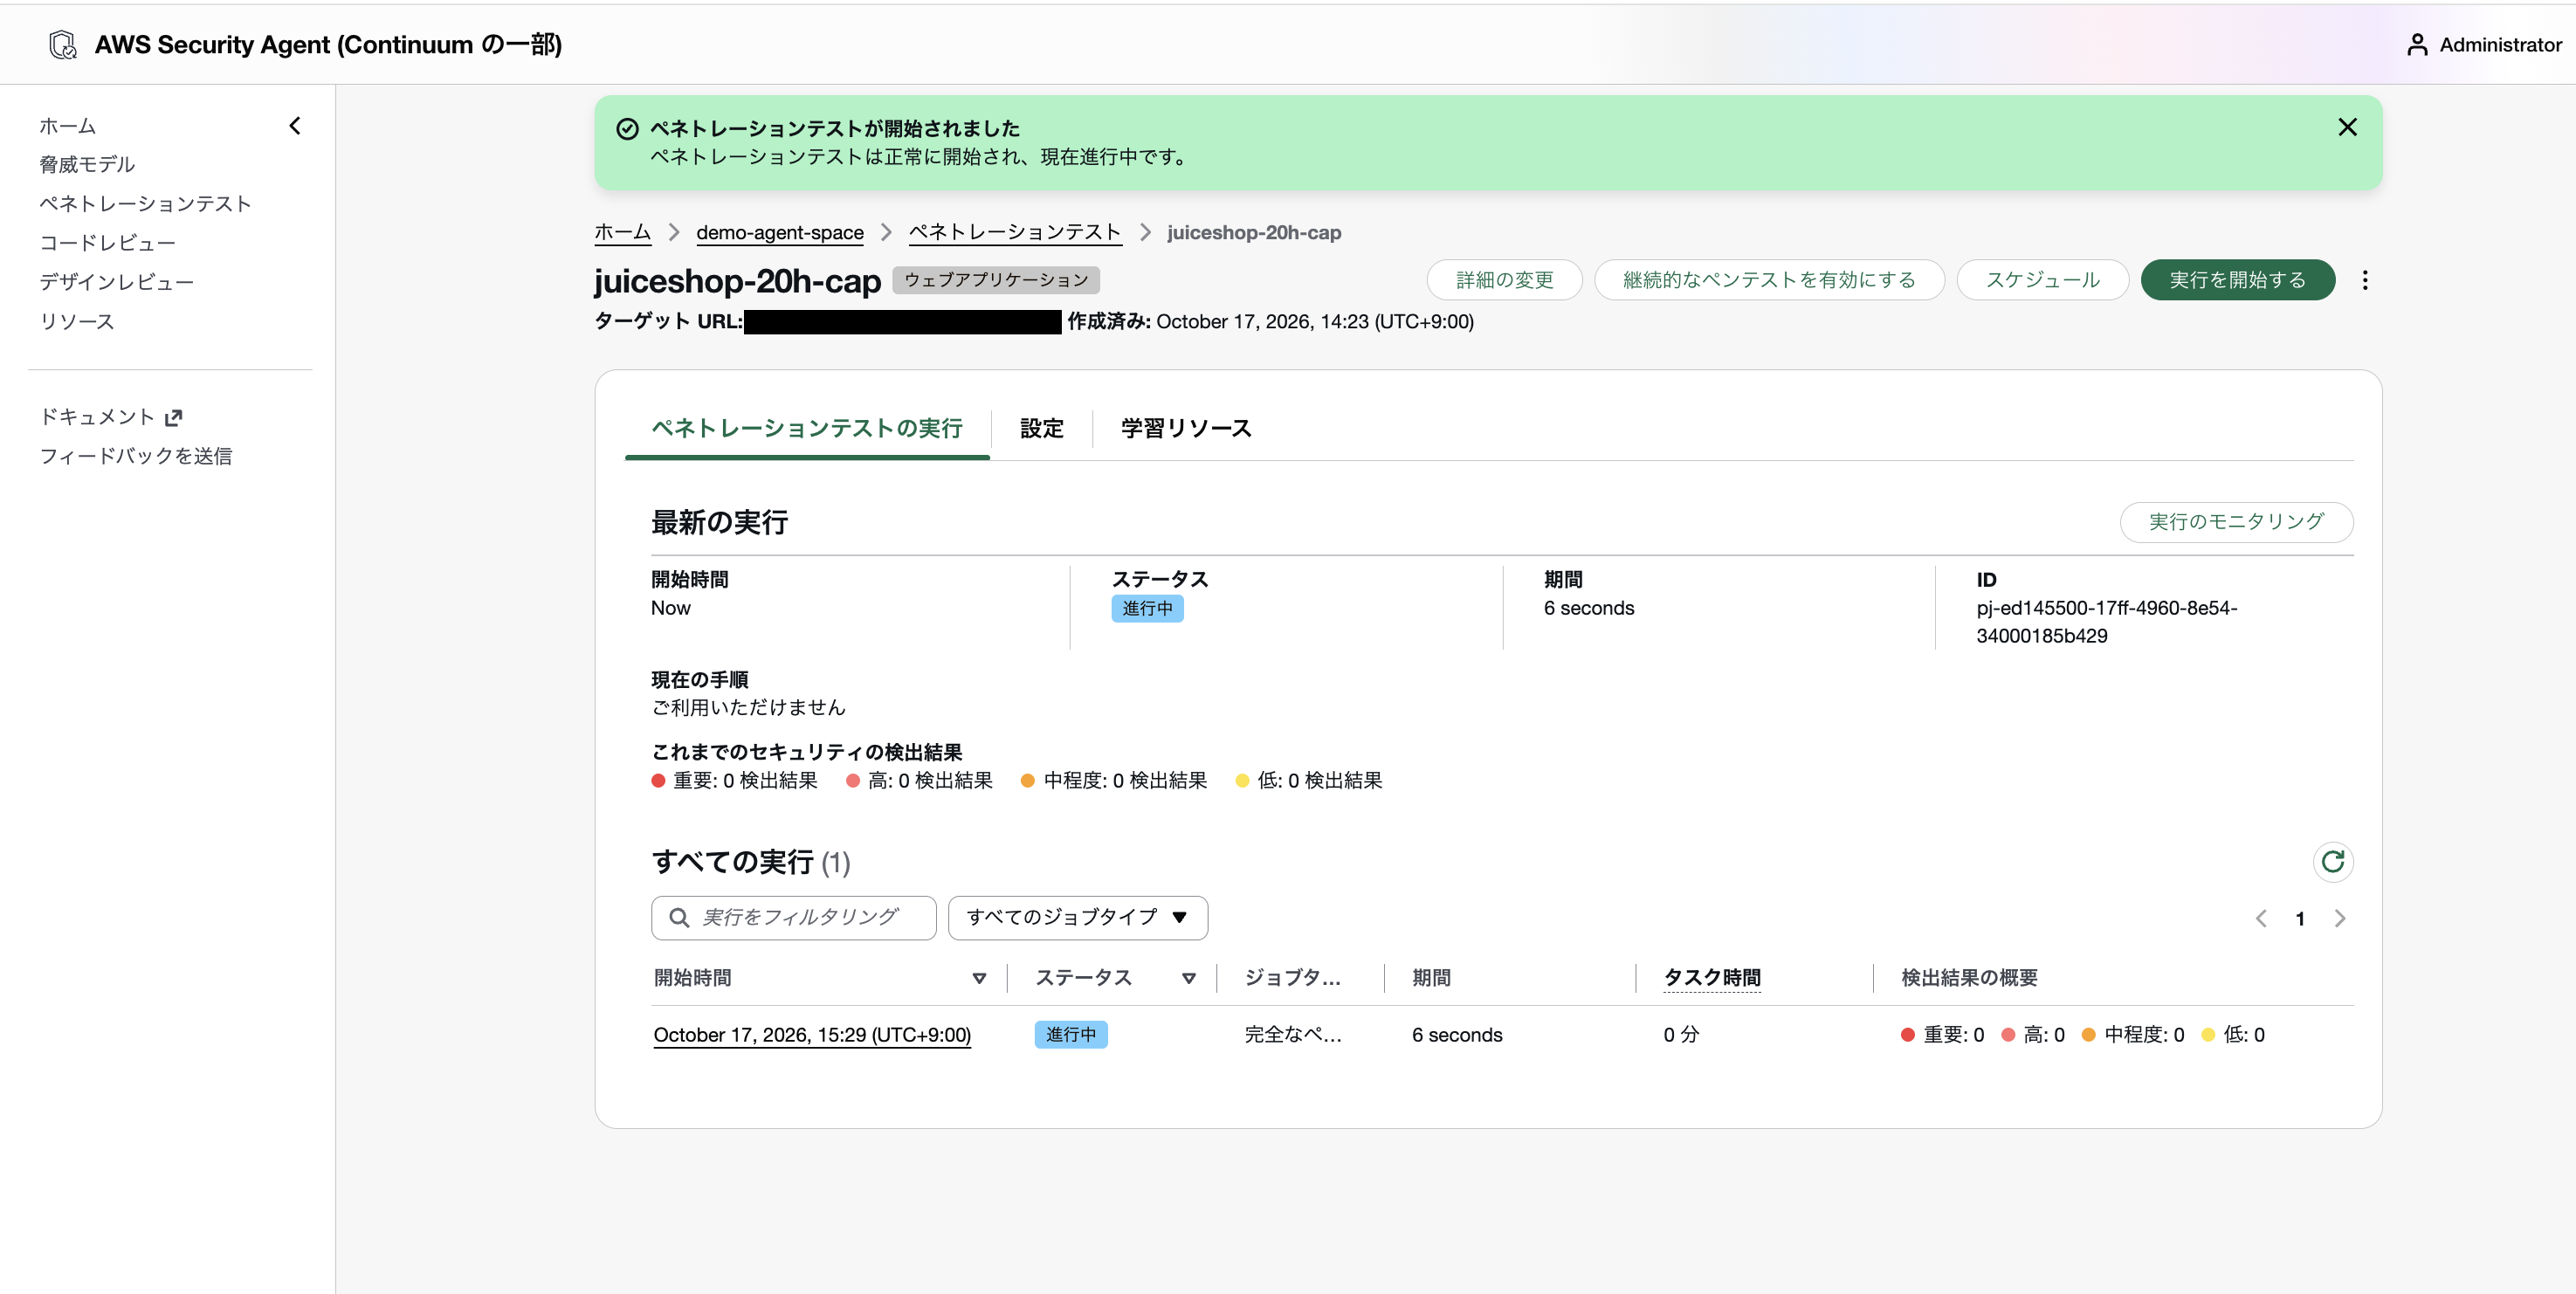Screen dimensions: 2576x1294
Task: Open 脅威モデル in the sidebar
Action: (87, 164)
